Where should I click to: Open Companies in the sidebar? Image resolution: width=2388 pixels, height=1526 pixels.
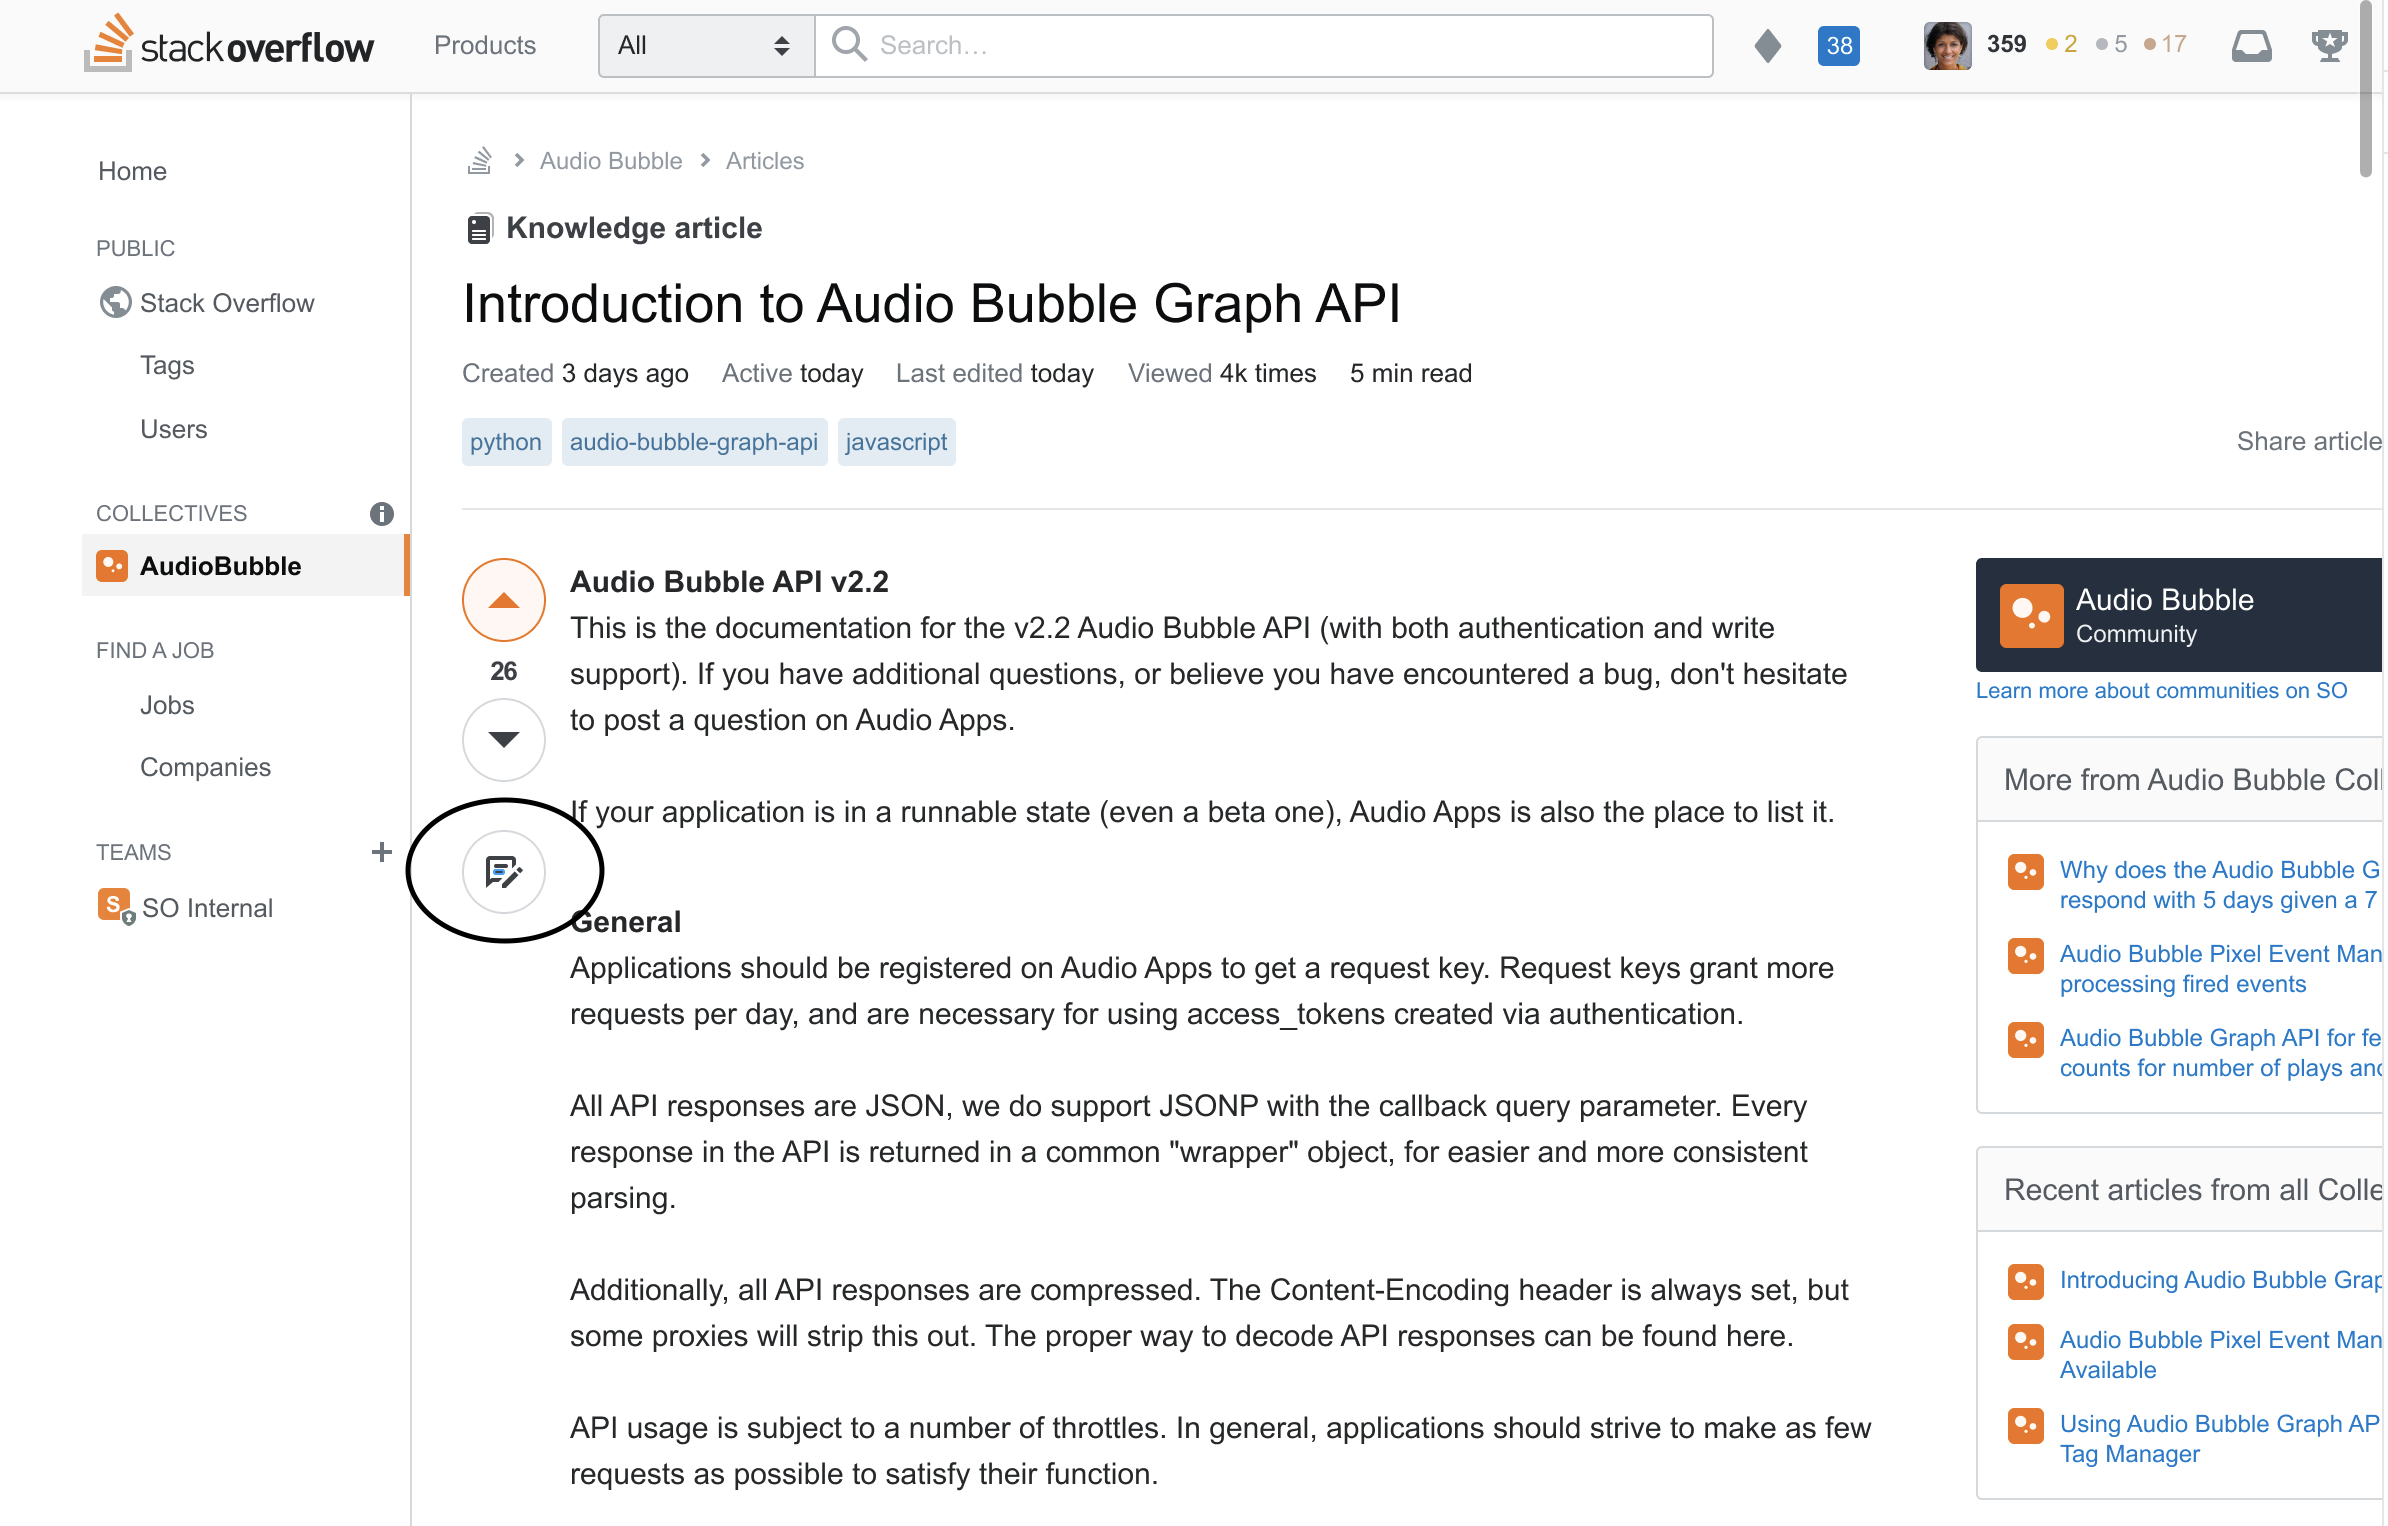pos(205,767)
